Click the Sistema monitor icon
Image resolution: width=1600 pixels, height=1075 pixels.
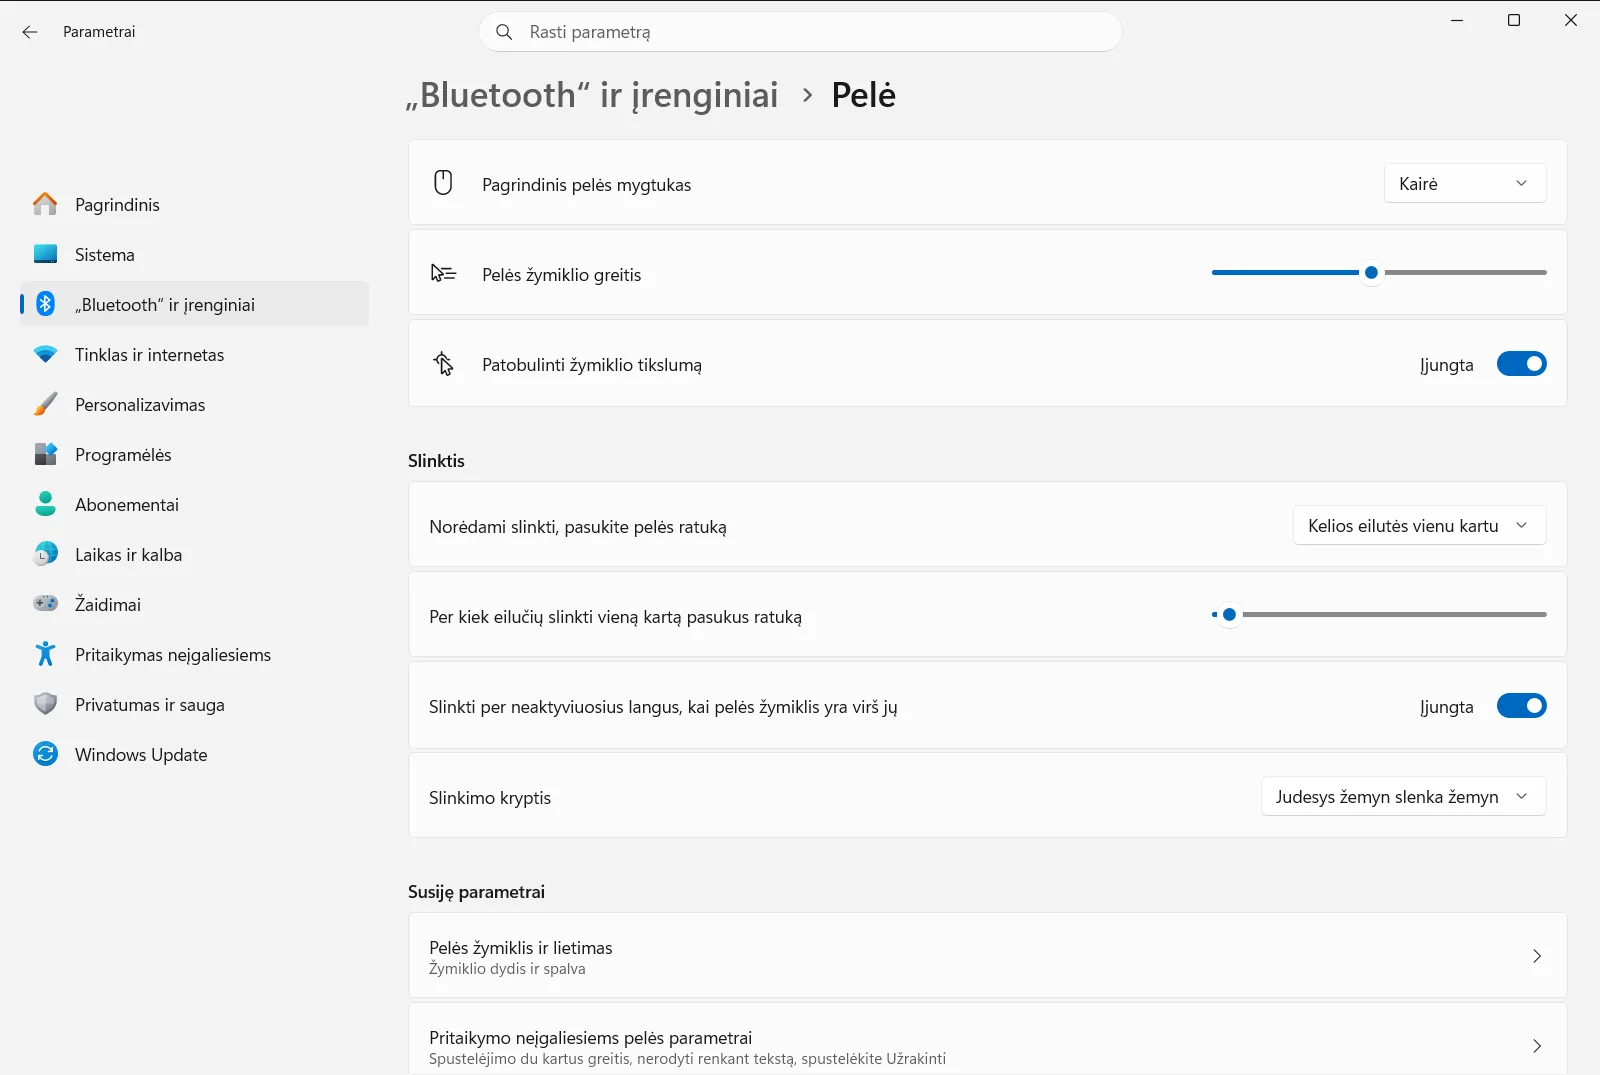coord(45,254)
